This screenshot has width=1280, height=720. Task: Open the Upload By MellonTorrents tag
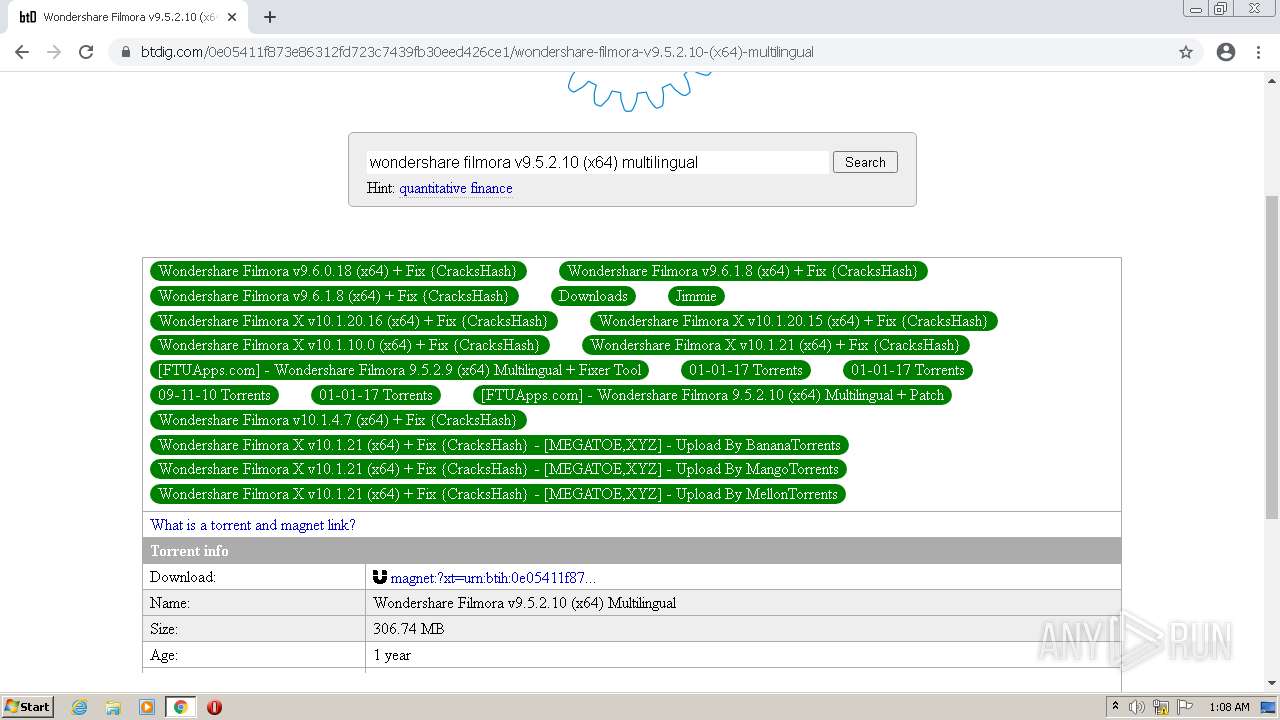[x=498, y=494]
